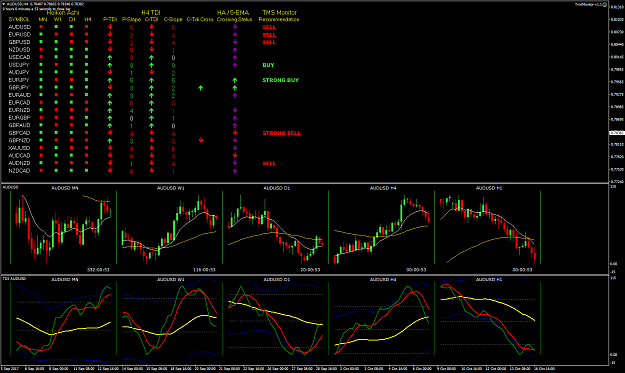This screenshot has width=625, height=373.
Task: Click the AUDUSD symbol in the monitor table
Action: click(x=20, y=27)
